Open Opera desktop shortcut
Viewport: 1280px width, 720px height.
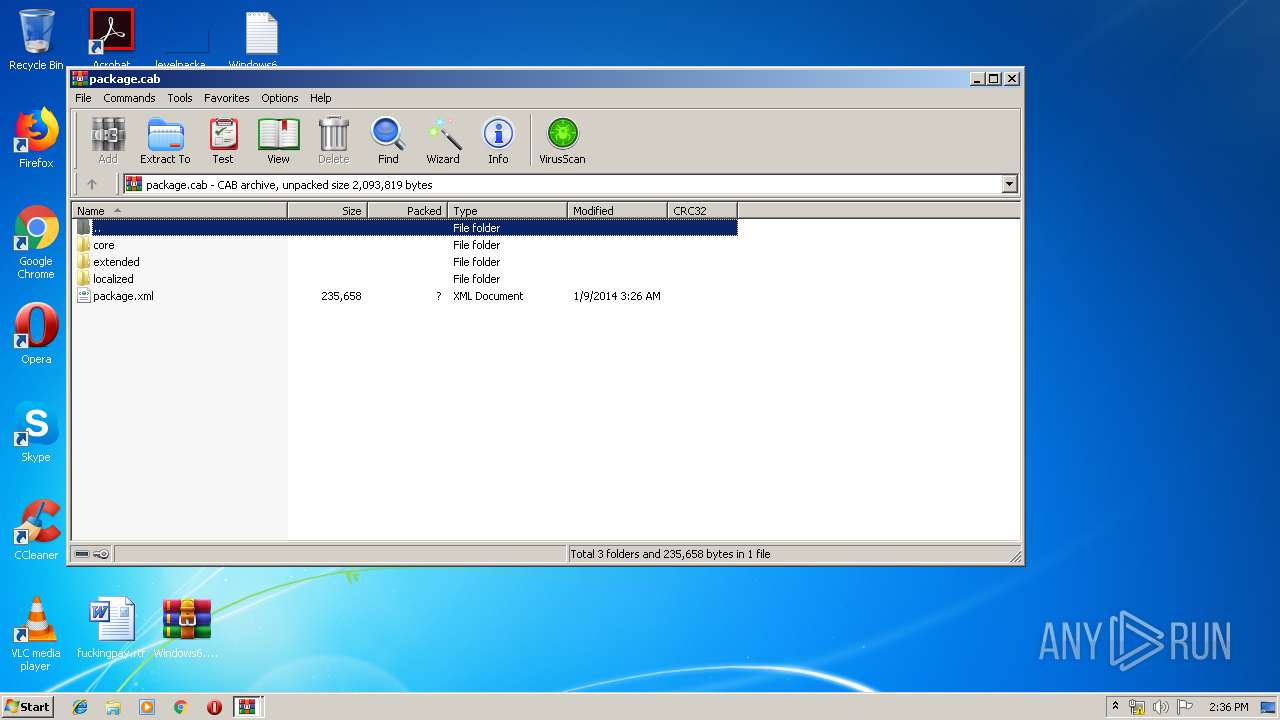pos(36,334)
